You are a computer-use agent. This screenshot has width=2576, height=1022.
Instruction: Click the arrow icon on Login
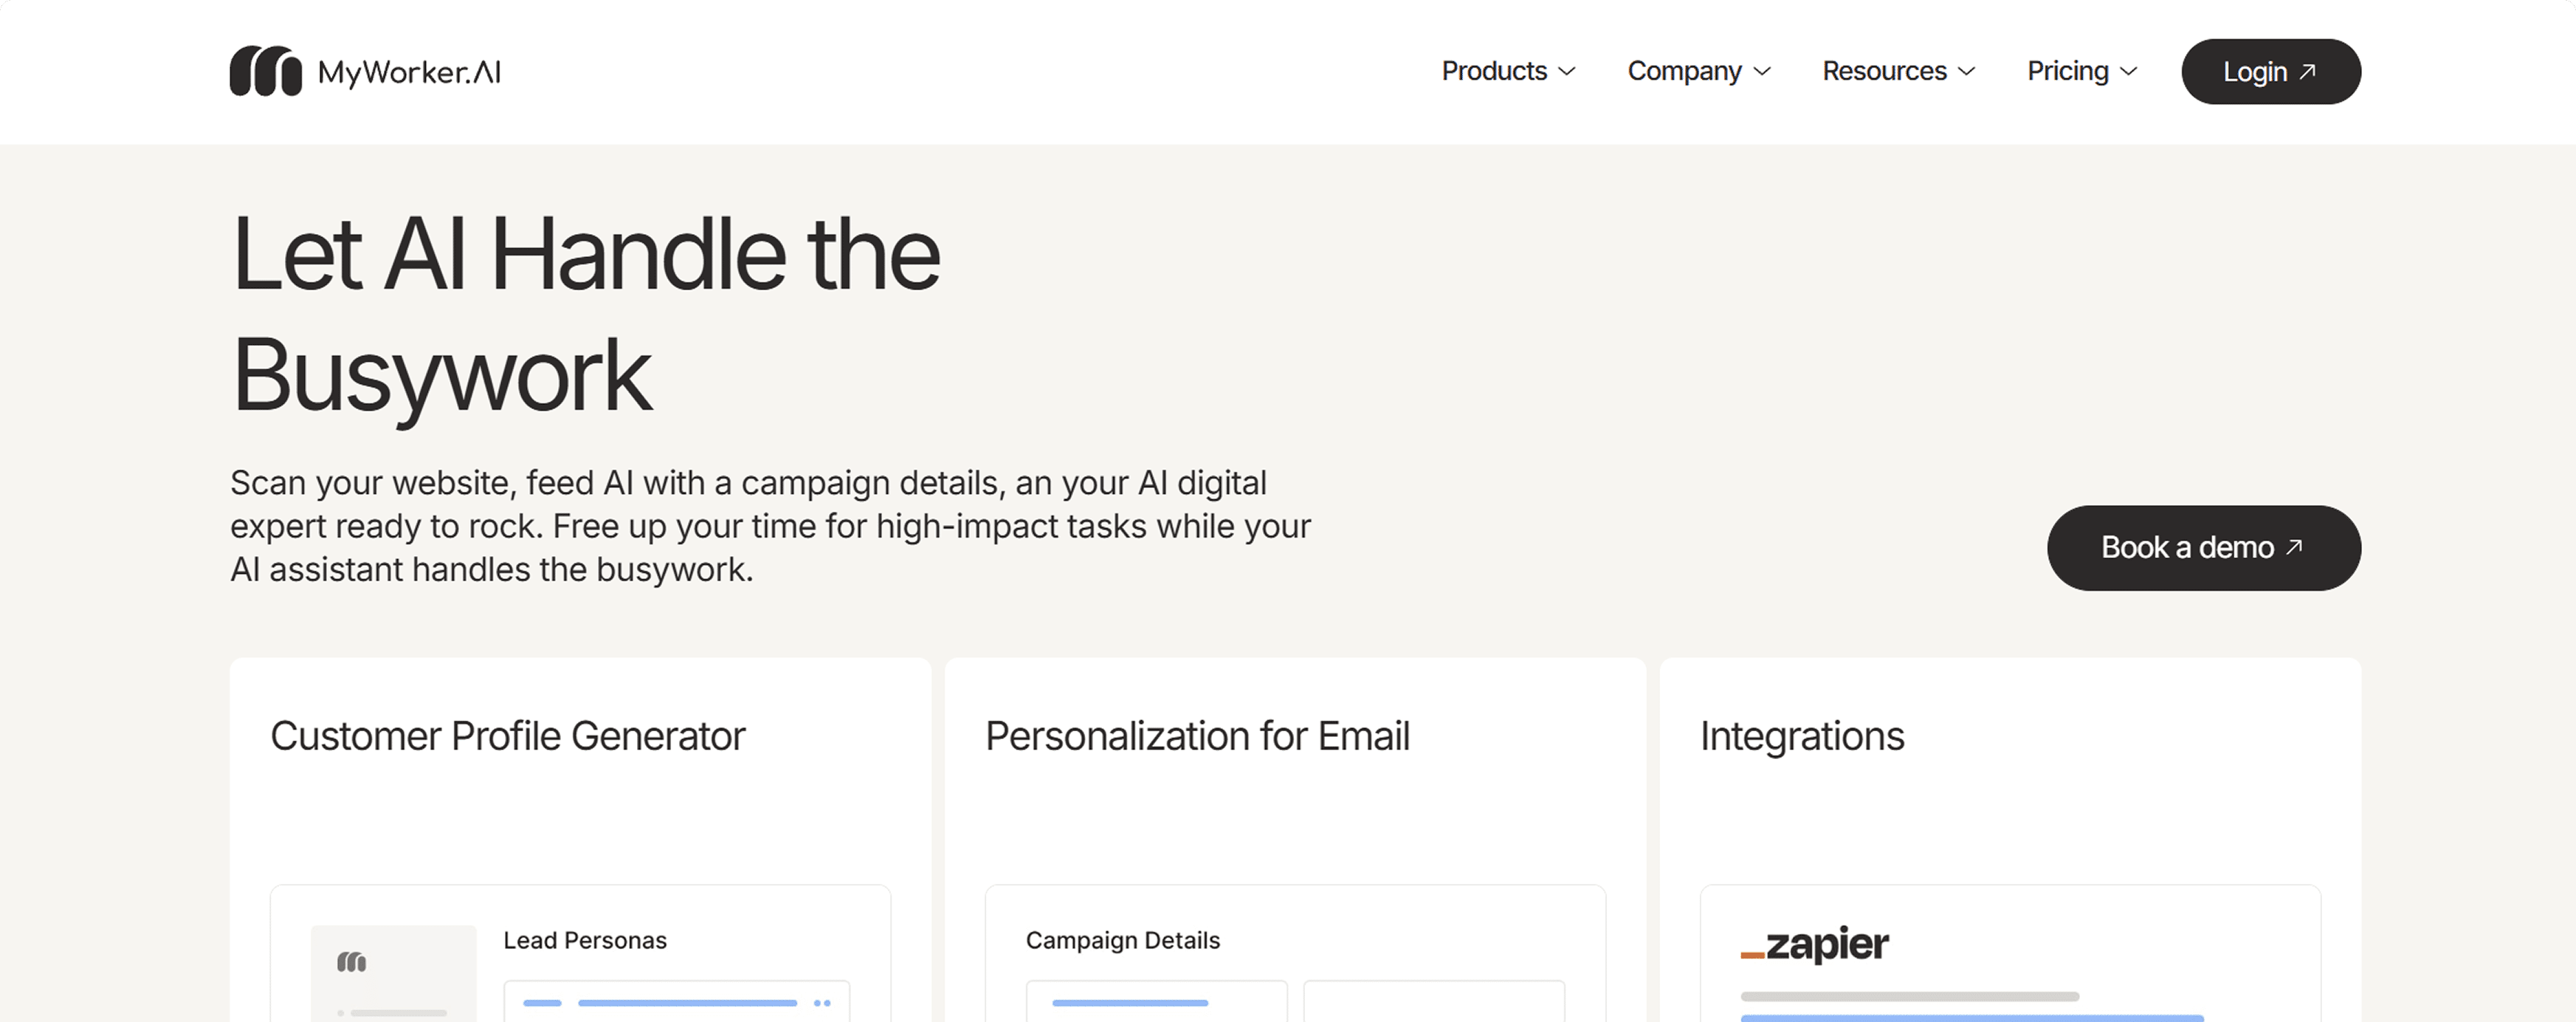[x=2308, y=71]
